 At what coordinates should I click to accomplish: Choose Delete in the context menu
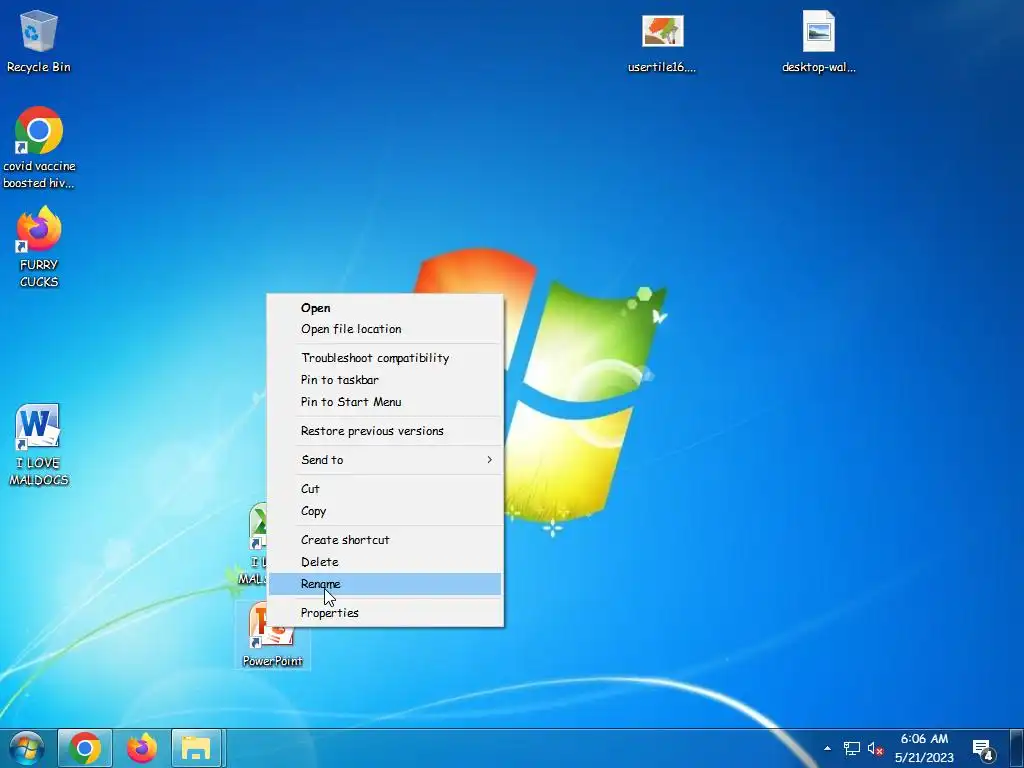385,562
